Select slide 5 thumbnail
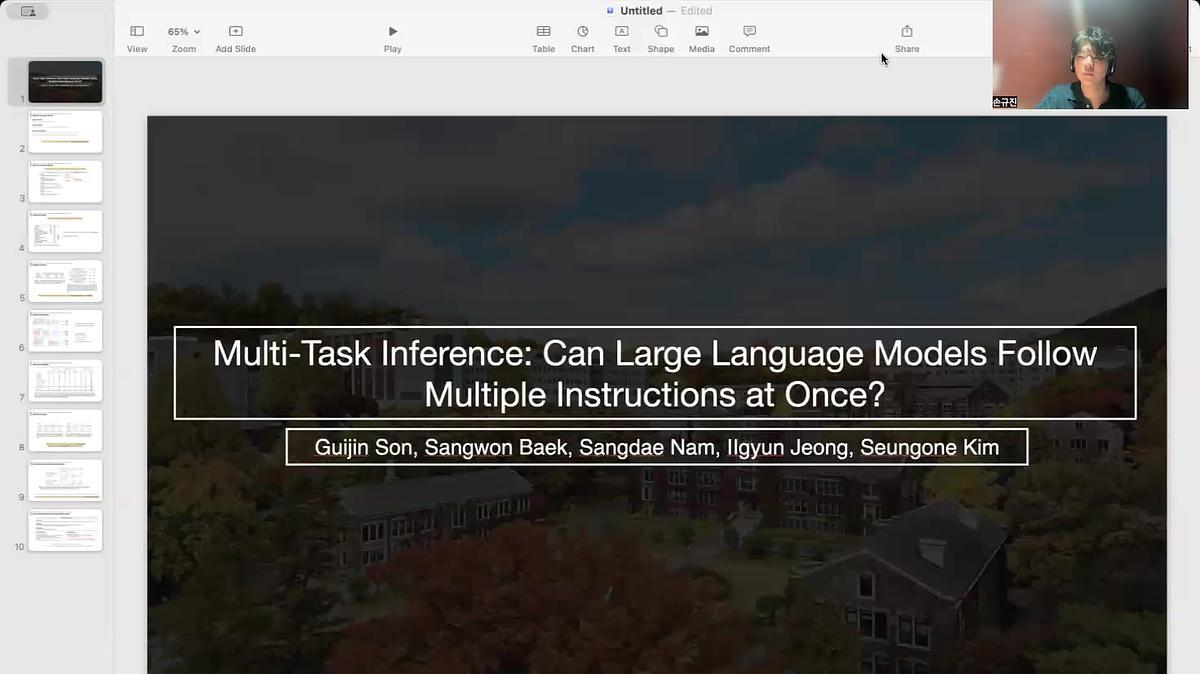The height and width of the screenshot is (674, 1200). pyautogui.click(x=65, y=281)
